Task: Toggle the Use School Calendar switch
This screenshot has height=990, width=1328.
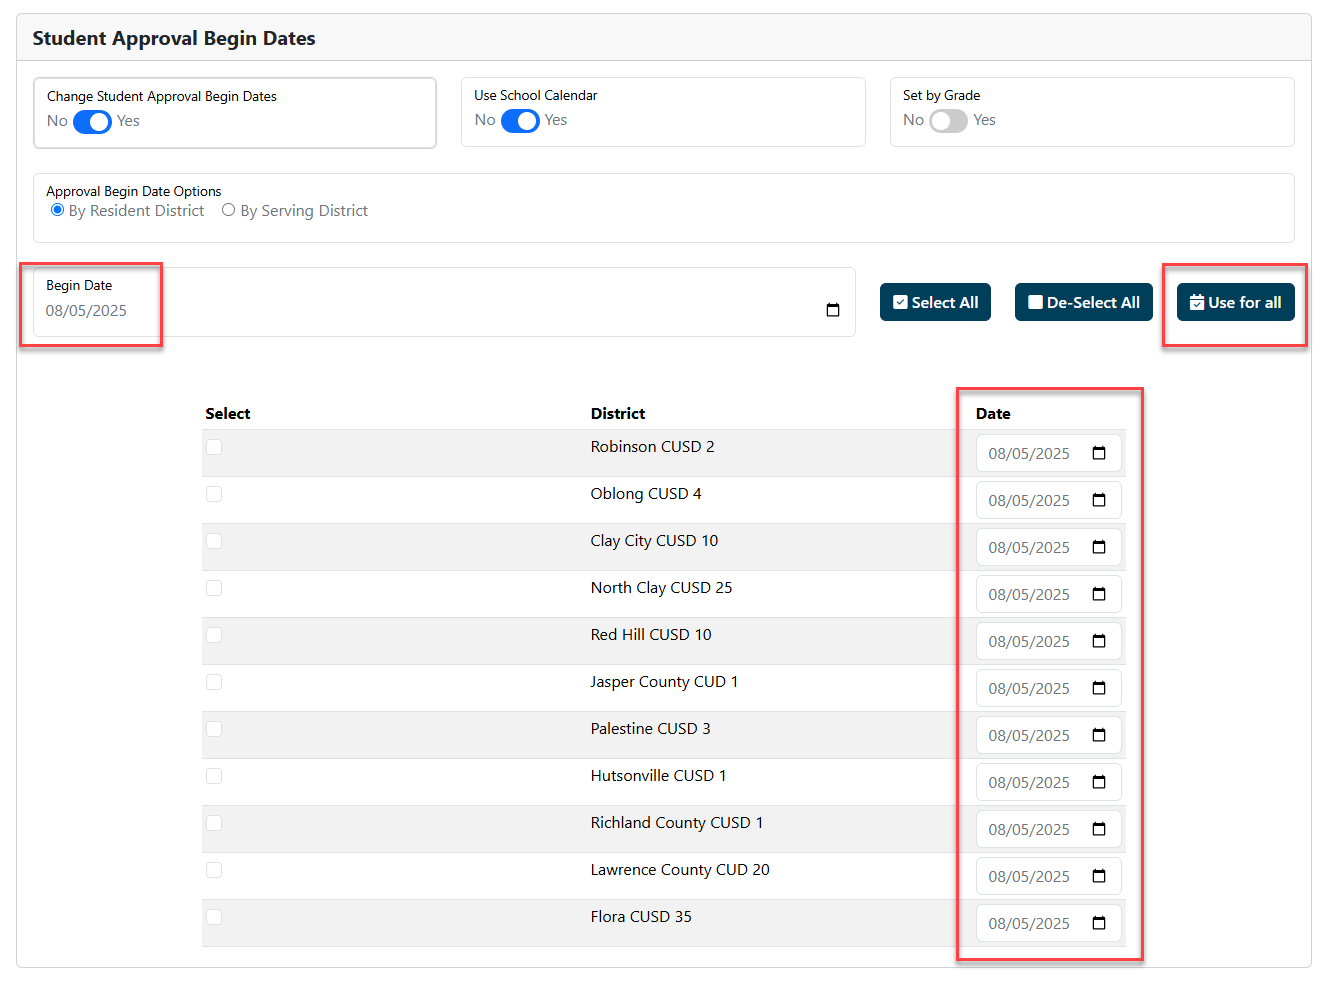Action: click(520, 121)
